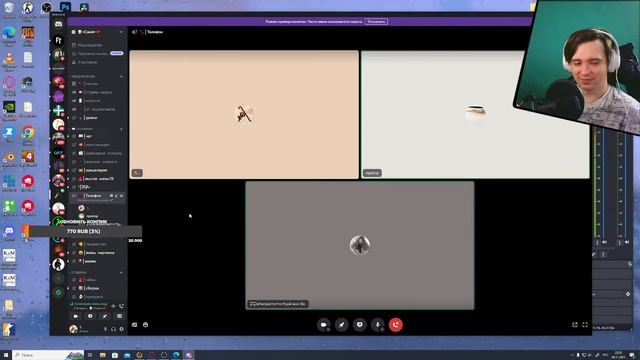Click the button in purple banner
This screenshot has height=360, width=640.
click(x=376, y=21)
